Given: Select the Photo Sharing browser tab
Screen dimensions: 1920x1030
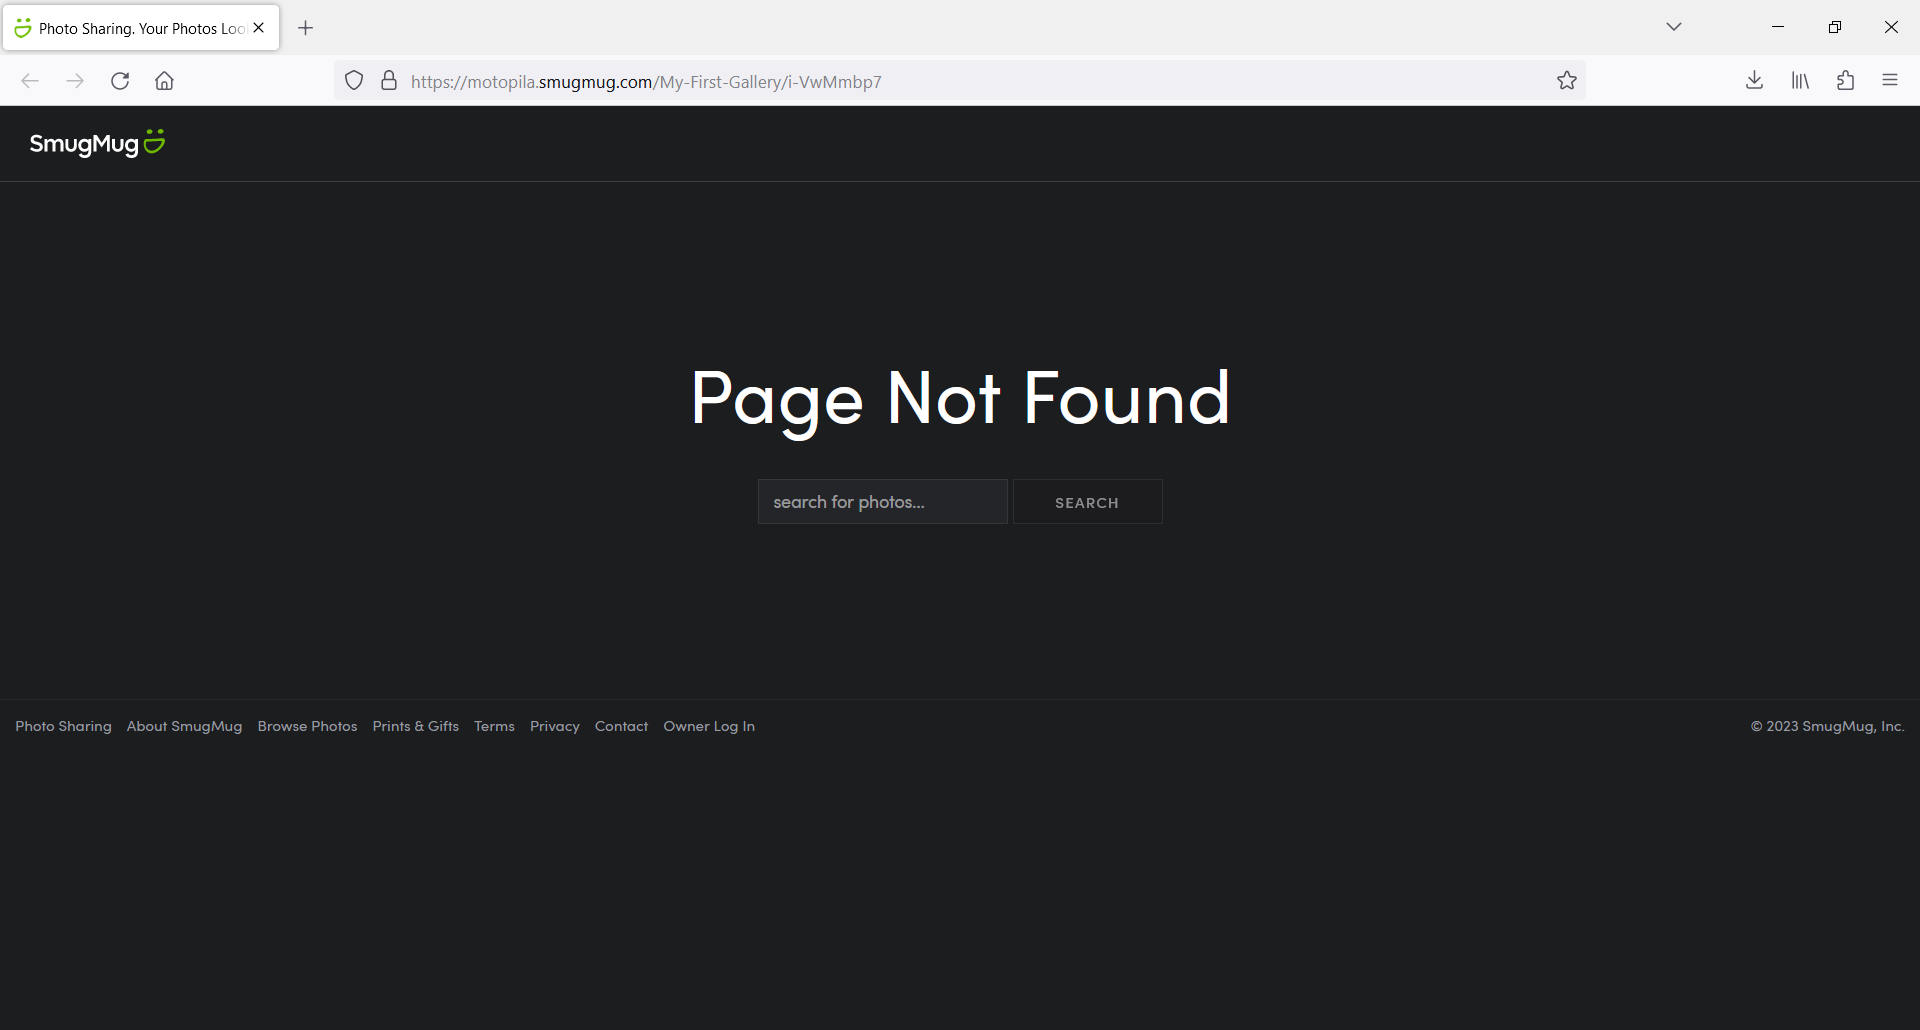Looking at the screenshot, I should (141, 28).
